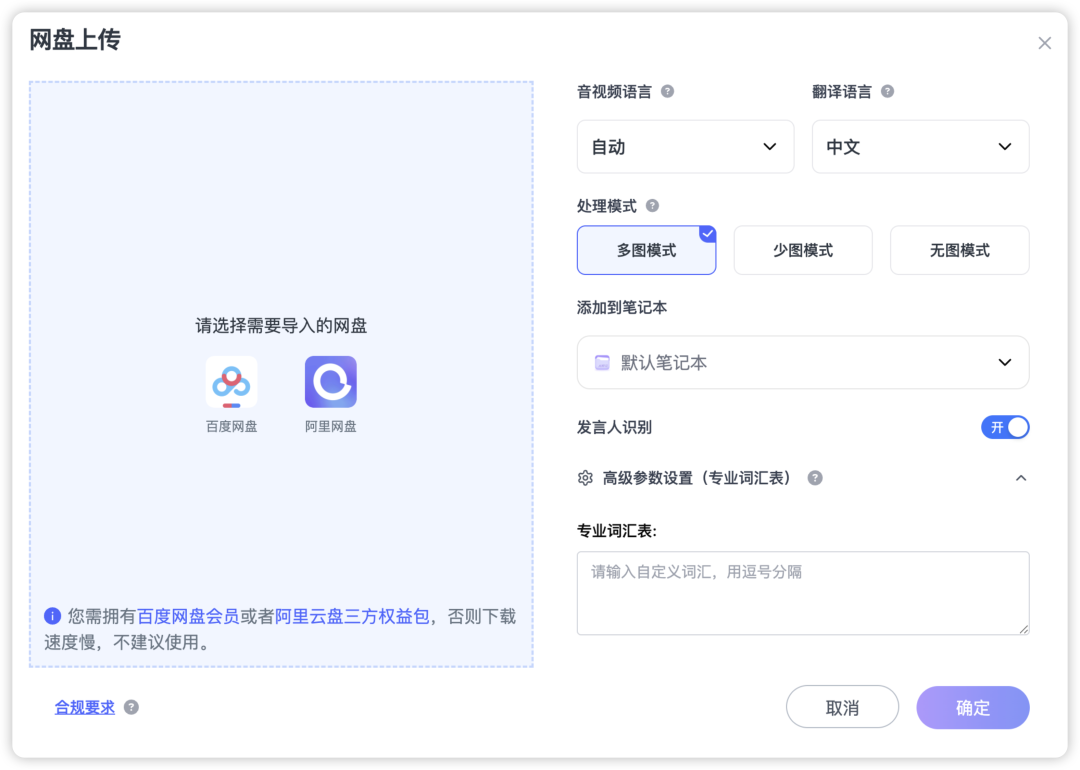Image resolution: width=1080 pixels, height=770 pixels.
Task: Click the gear icon beside 高级参数设置
Action: click(x=585, y=478)
